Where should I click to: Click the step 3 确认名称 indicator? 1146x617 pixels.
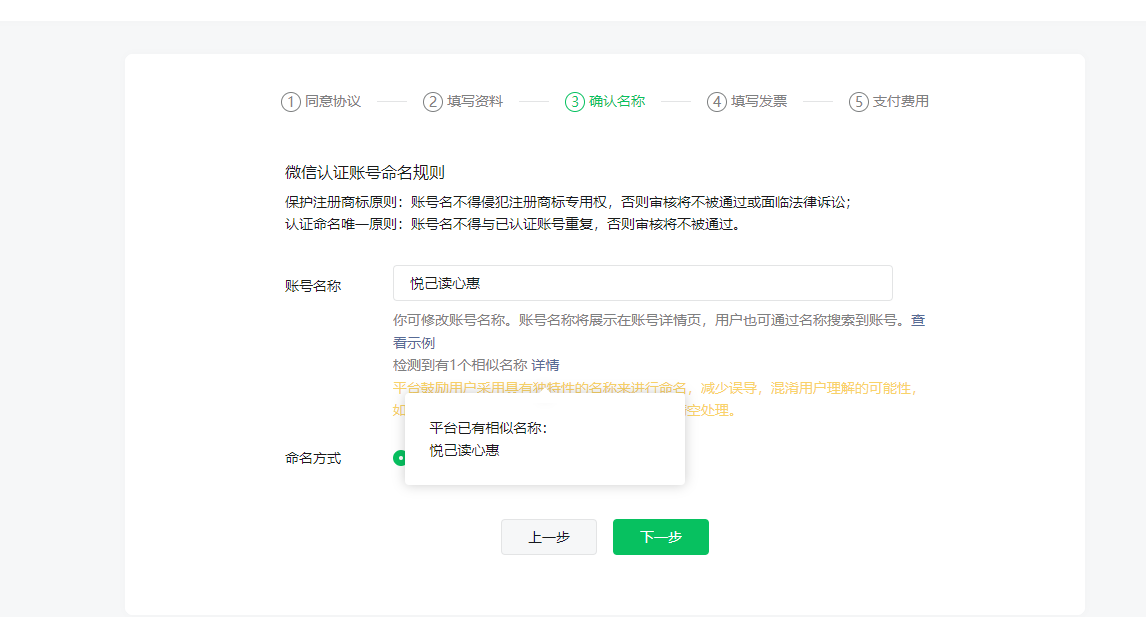click(605, 102)
